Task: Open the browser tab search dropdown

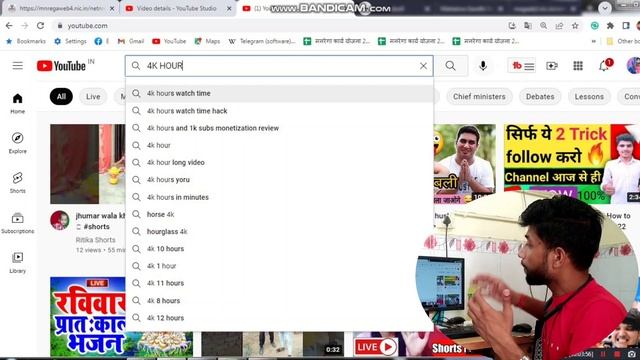Action: click(x=605, y=8)
